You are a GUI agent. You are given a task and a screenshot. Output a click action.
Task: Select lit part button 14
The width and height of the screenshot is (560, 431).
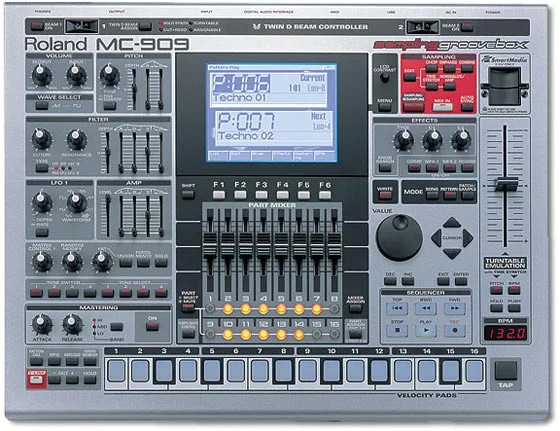coord(299,335)
